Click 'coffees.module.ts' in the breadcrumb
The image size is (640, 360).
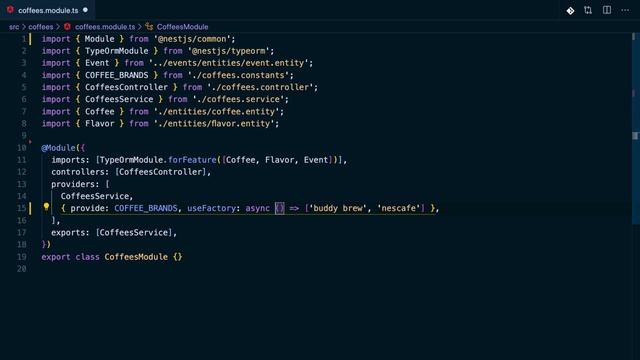click(x=105, y=27)
